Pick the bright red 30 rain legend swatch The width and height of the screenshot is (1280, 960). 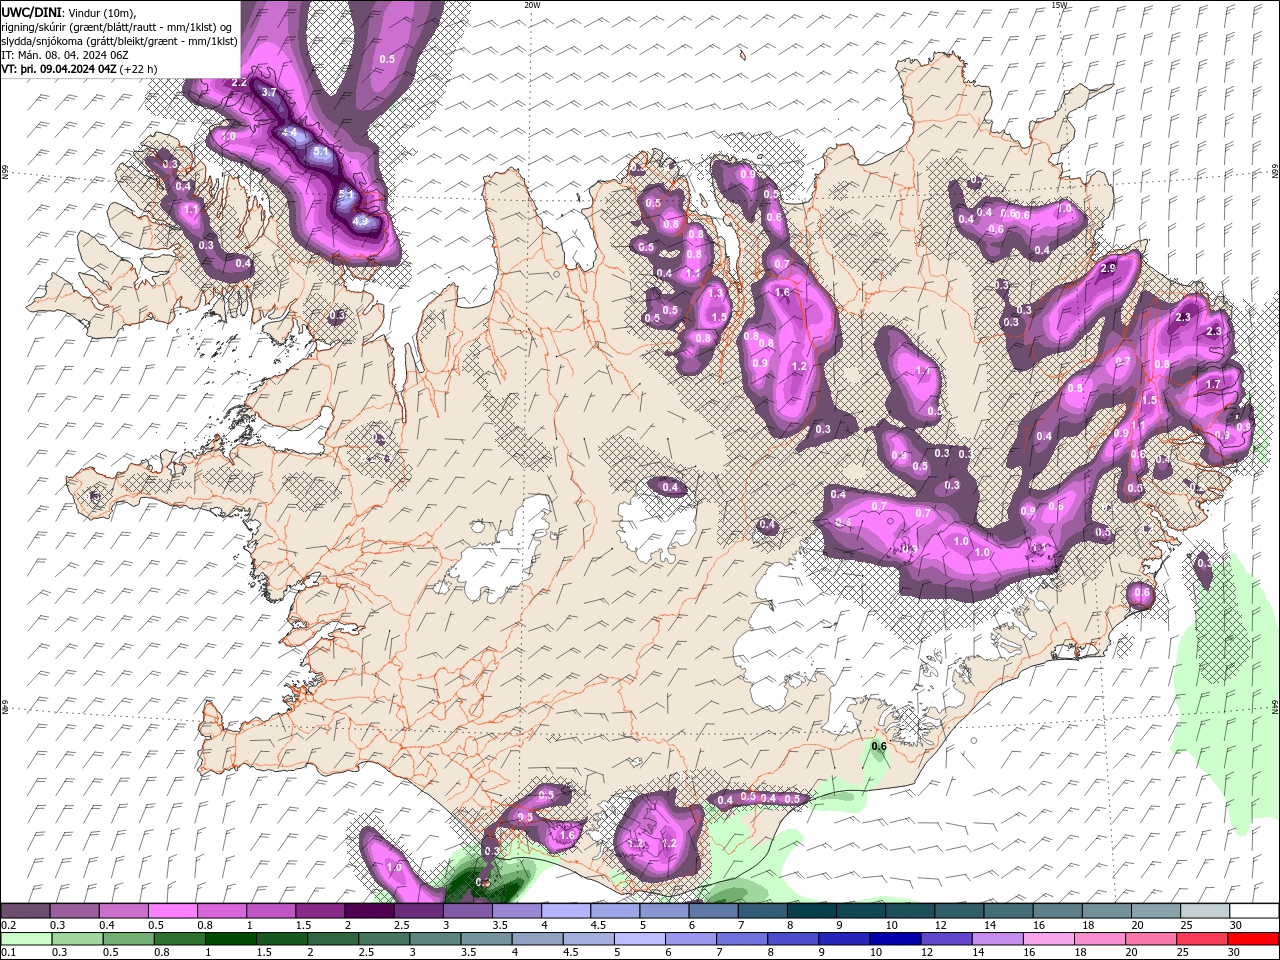1253,939
